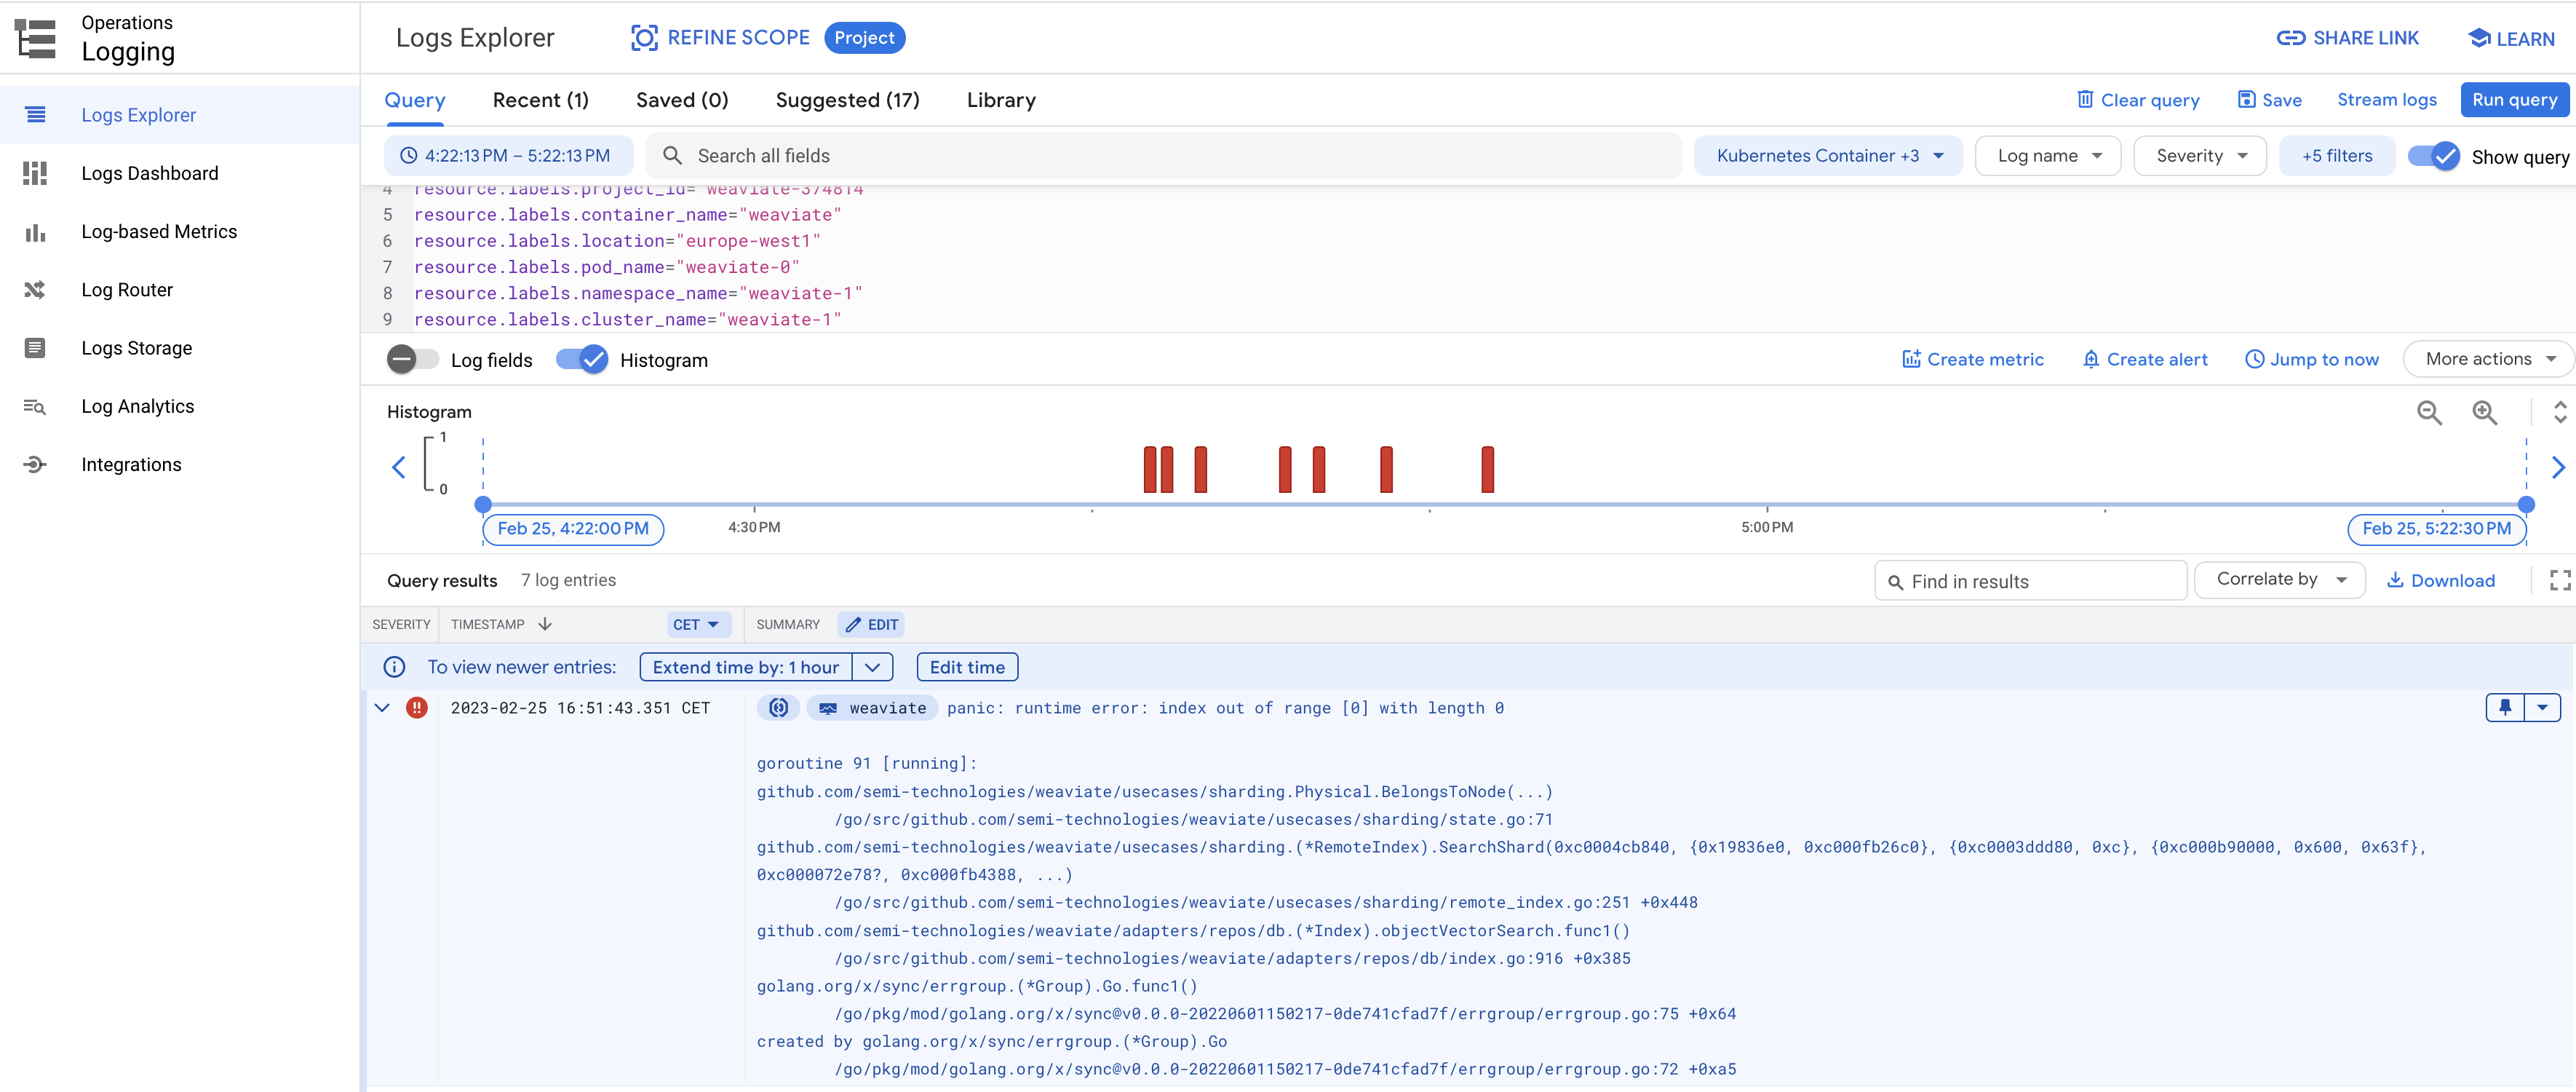Viewport: 2576px width, 1092px height.
Task: Click Jump to now
Action: (x=2310, y=358)
